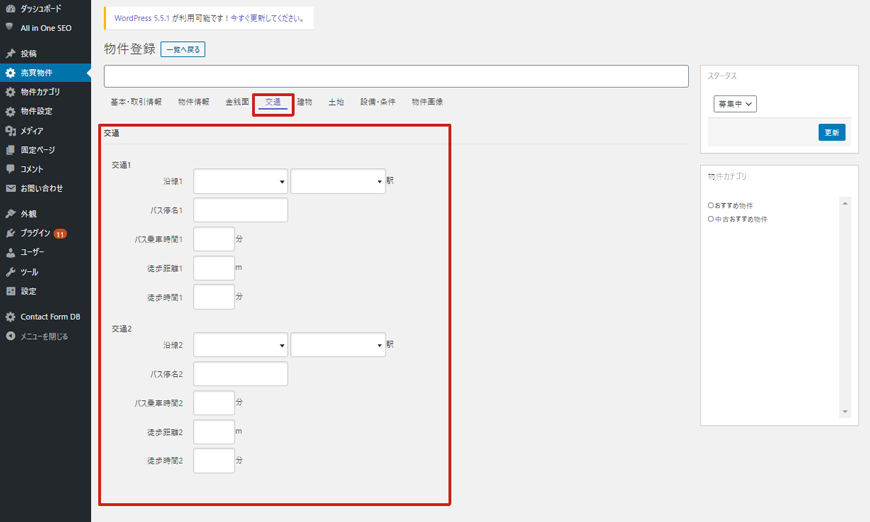Click the envelope icon for お問い合わせ
This screenshot has height=522, width=870.
point(10,188)
